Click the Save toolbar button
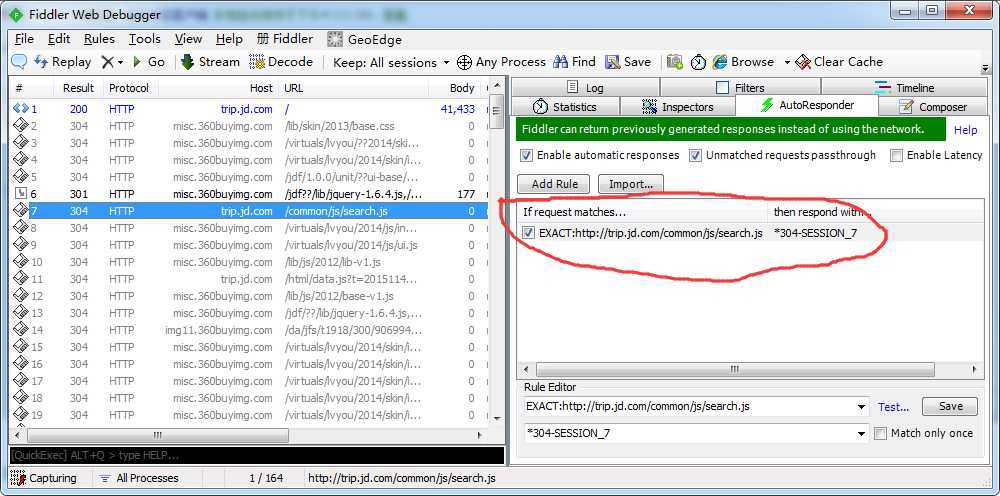The width and height of the screenshot is (1000, 496). click(x=628, y=62)
